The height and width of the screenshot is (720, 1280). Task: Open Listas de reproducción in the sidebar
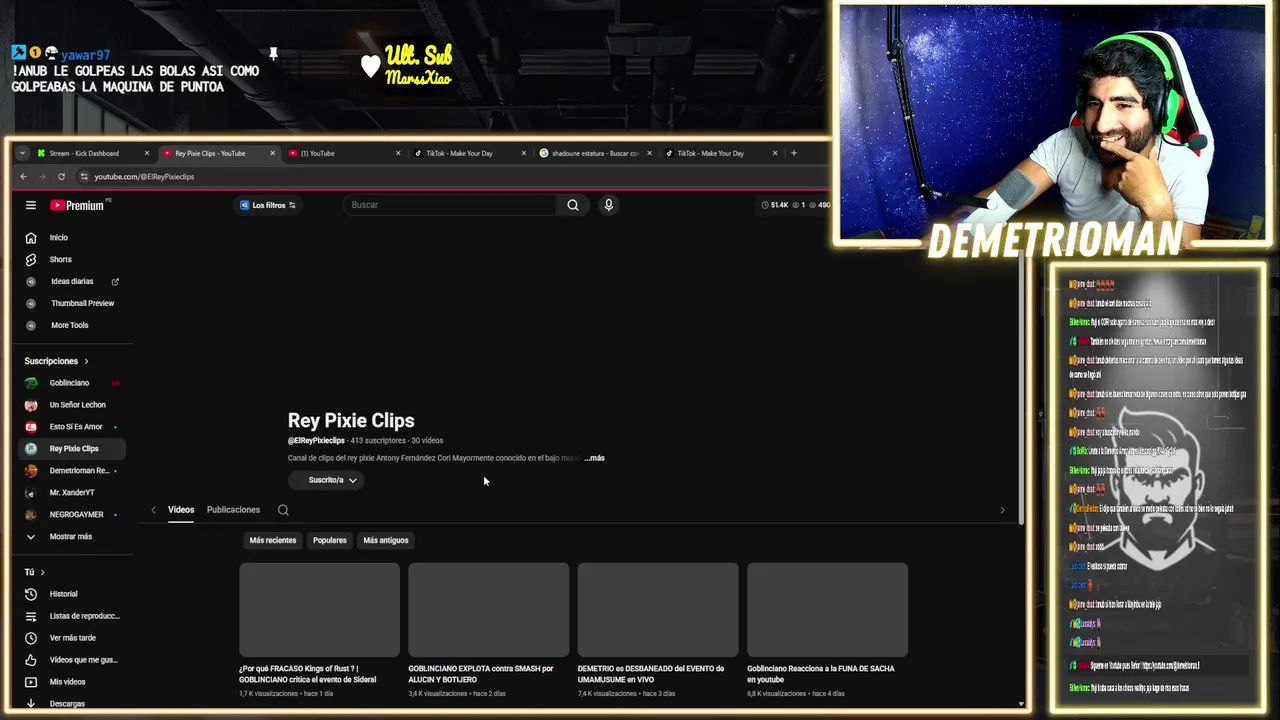pos(72,616)
